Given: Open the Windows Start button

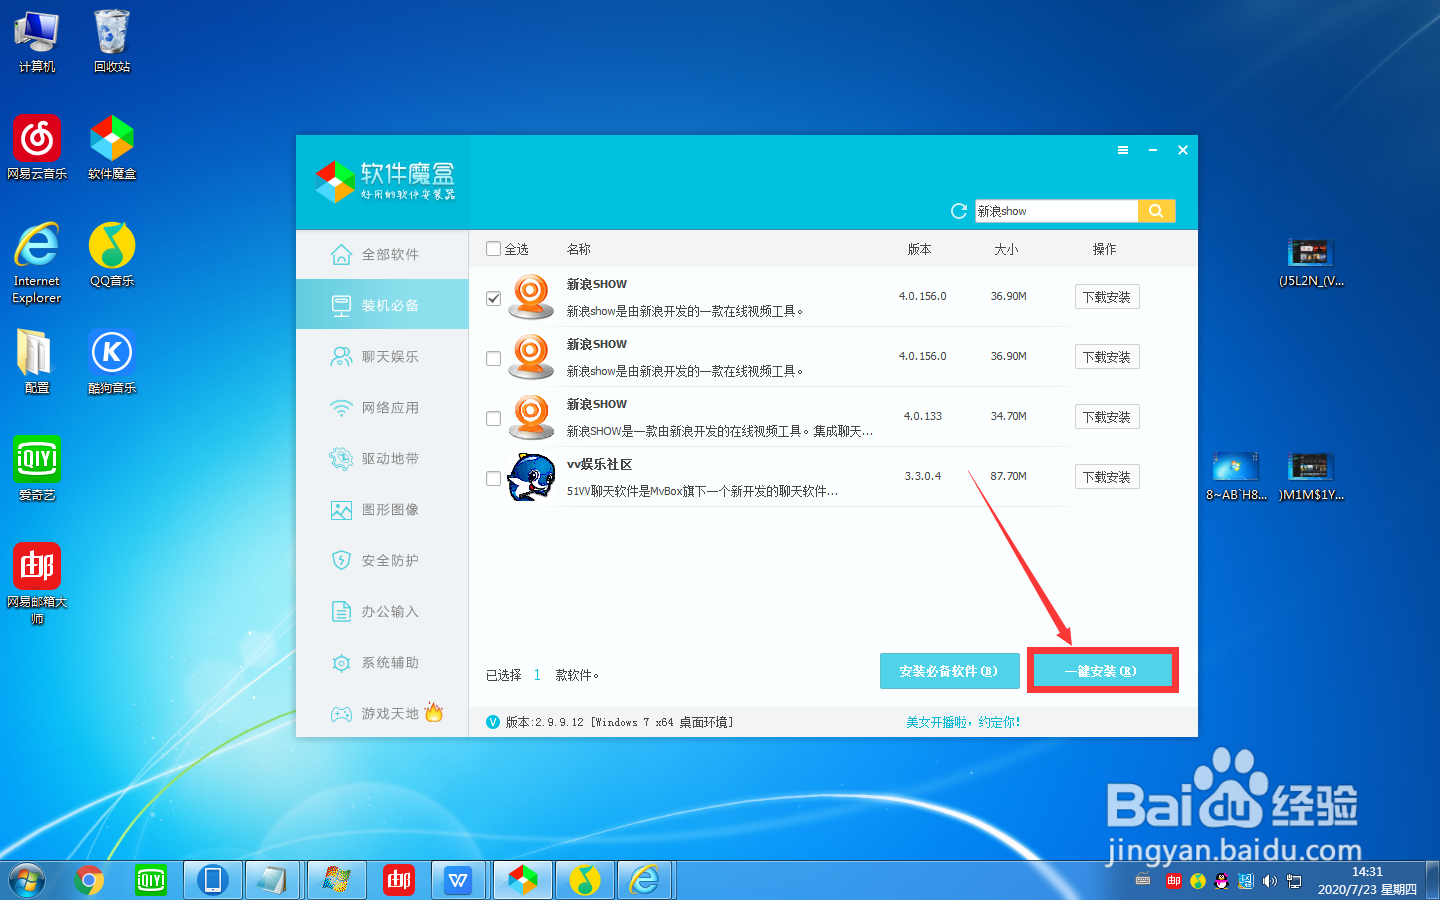Looking at the screenshot, I should 27,880.
